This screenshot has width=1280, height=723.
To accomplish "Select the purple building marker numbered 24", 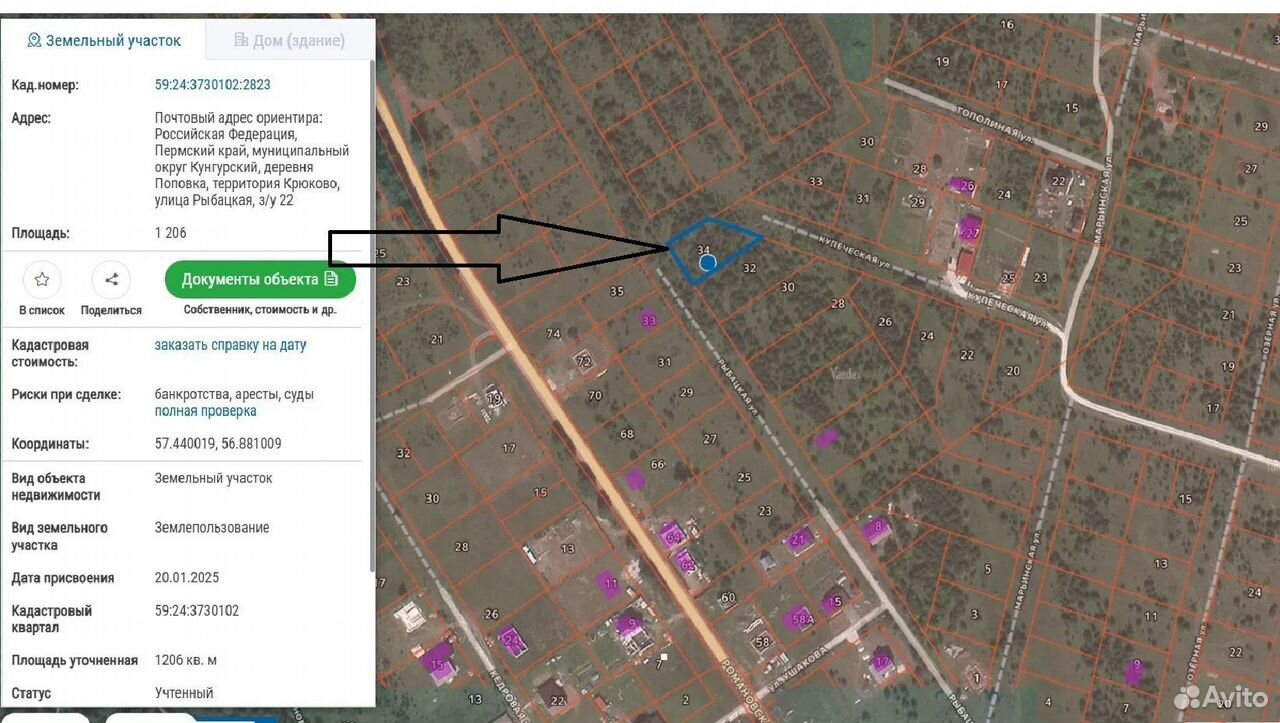I will tap(512, 640).
